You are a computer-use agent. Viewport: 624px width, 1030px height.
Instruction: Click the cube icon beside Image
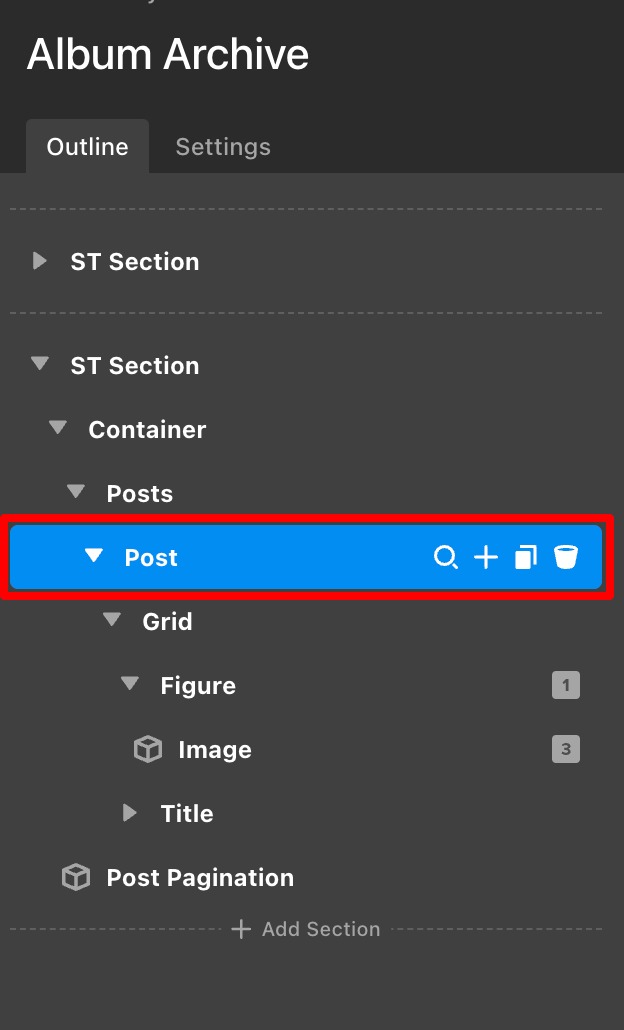pyautogui.click(x=148, y=750)
